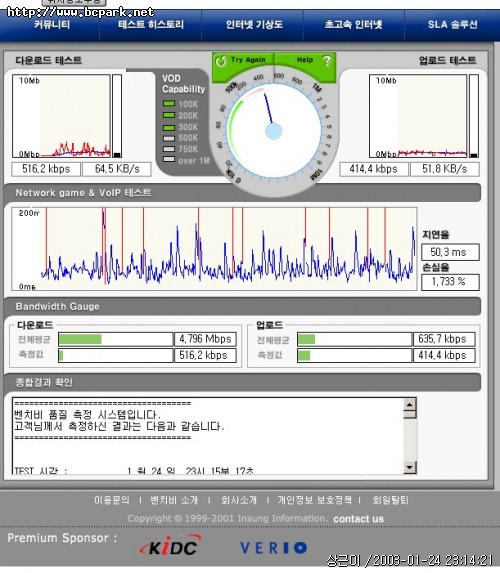Click the download 측정값 bandwidth bar
The height and width of the screenshot is (573, 500).
pos(115,355)
